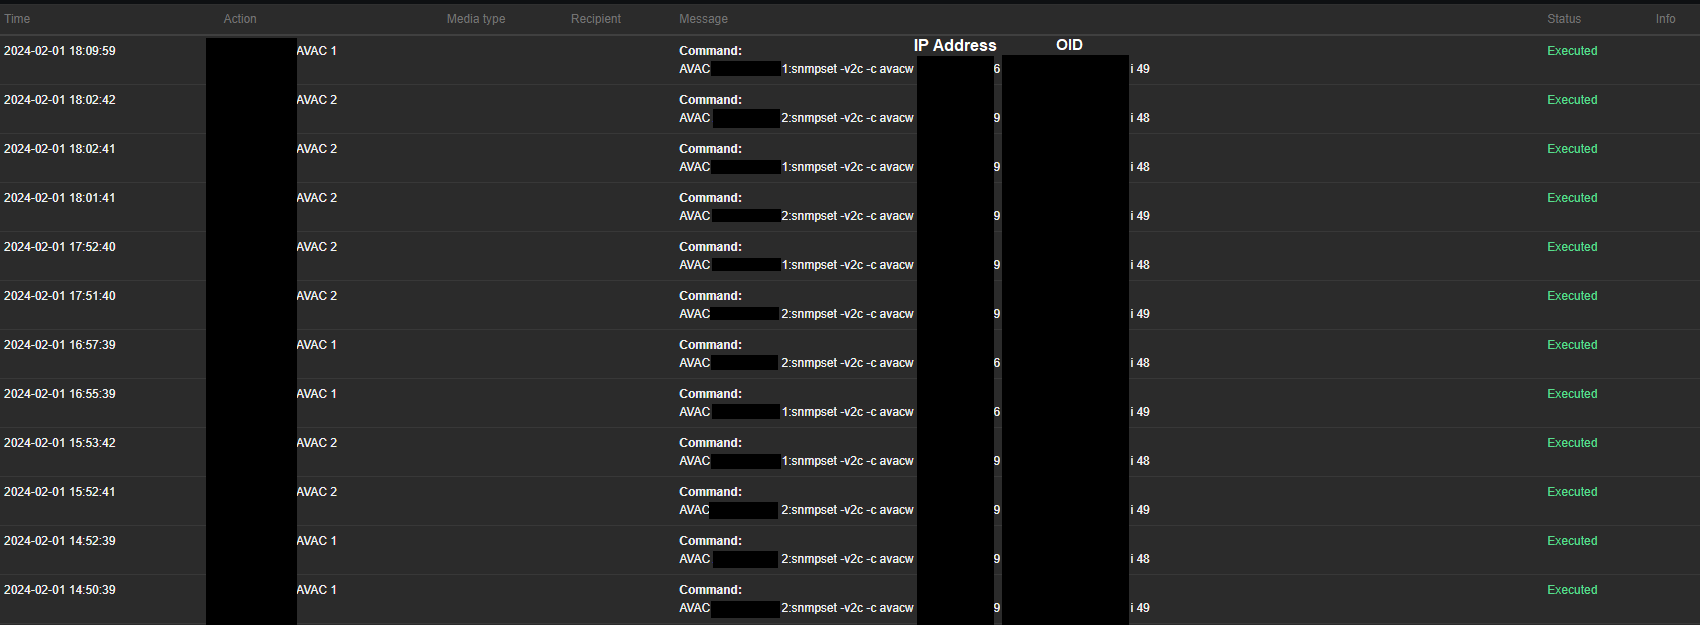
Task: Click the 2024-02-01 18:02:42 timestamp
Action: pos(60,100)
